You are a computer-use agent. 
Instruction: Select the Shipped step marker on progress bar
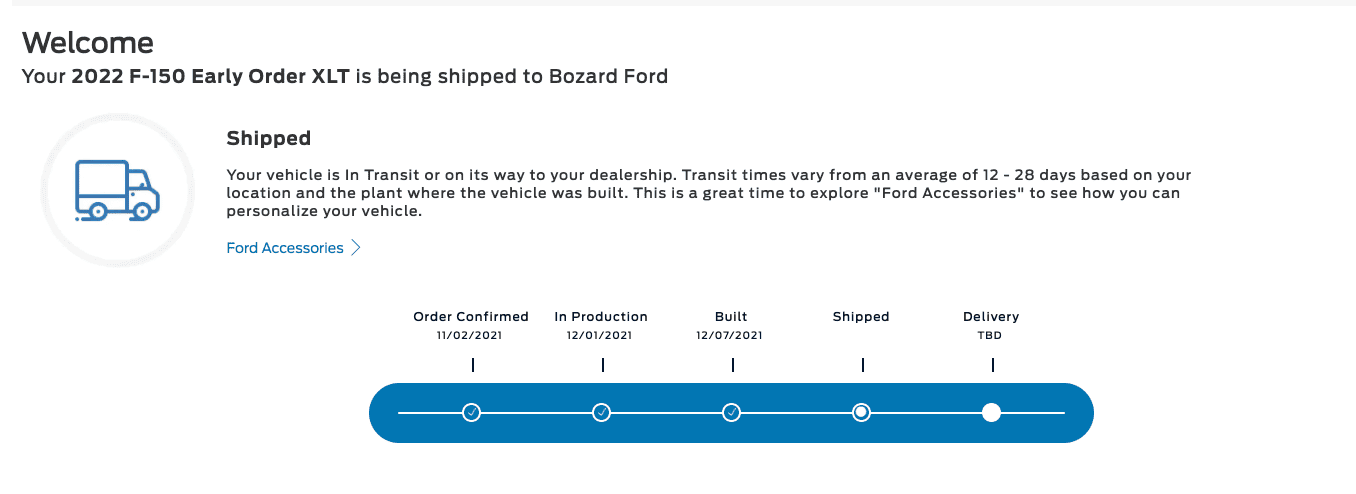click(861, 412)
